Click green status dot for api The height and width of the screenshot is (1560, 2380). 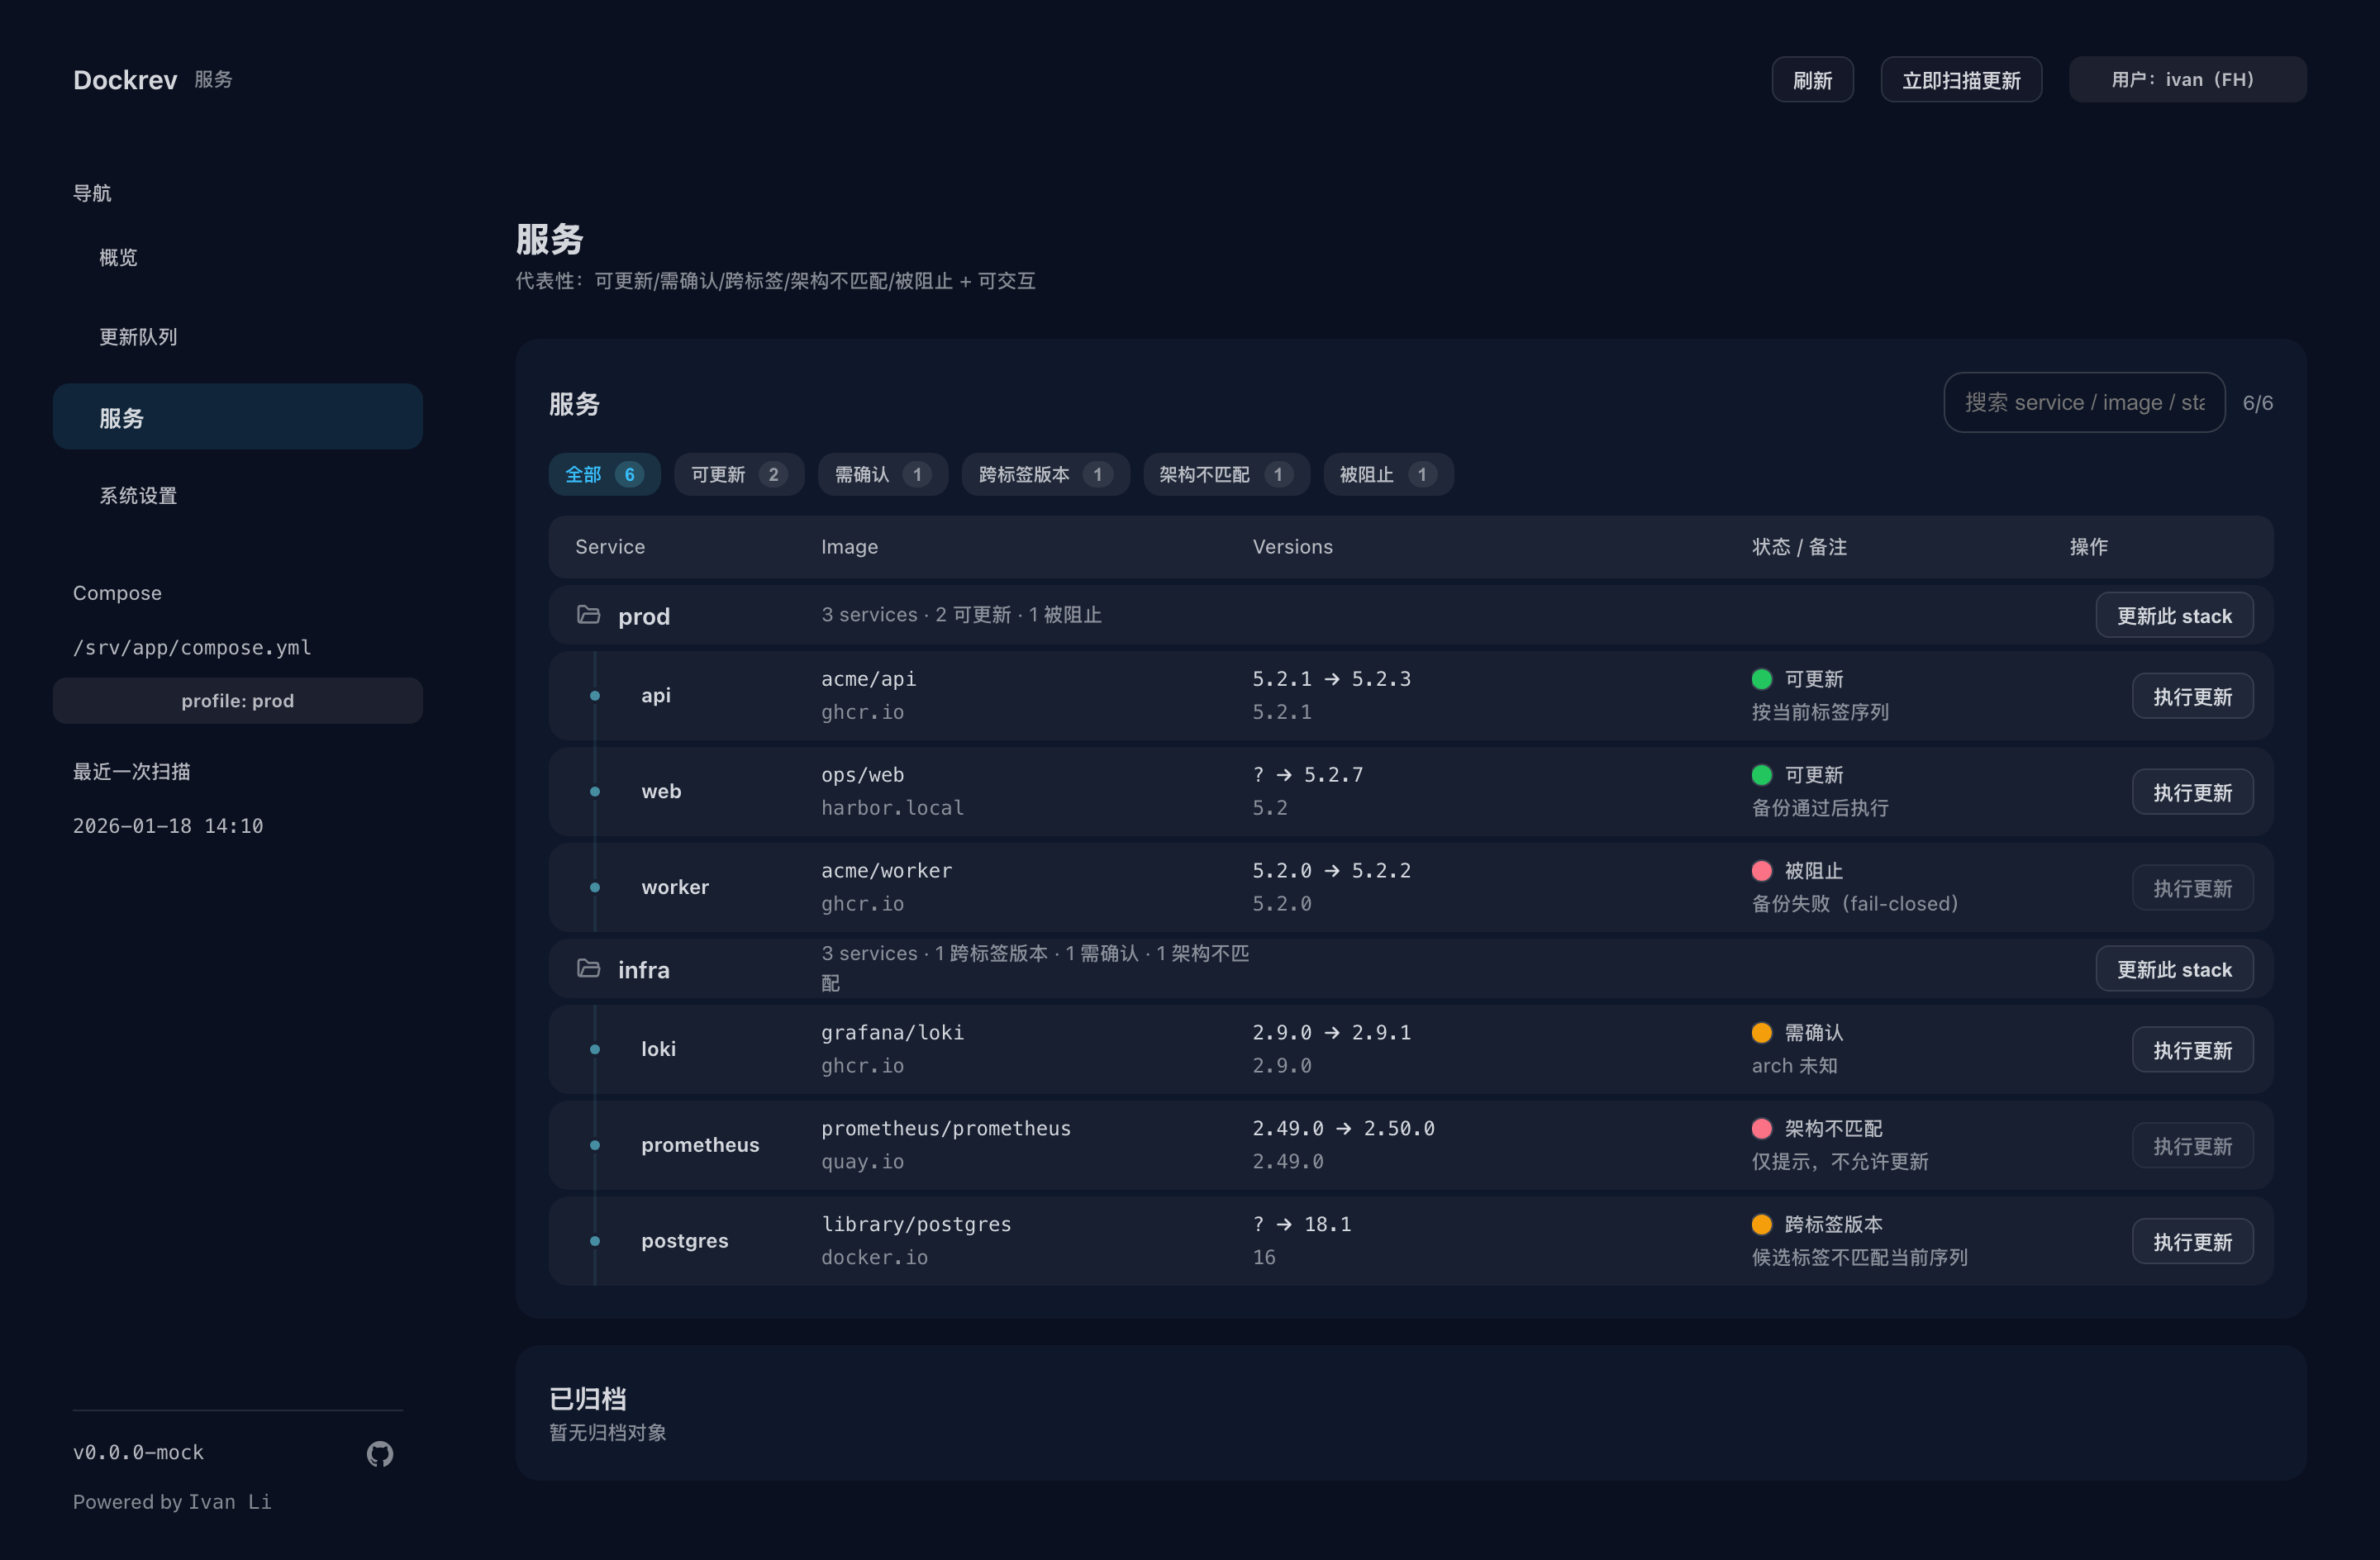[x=1762, y=679]
